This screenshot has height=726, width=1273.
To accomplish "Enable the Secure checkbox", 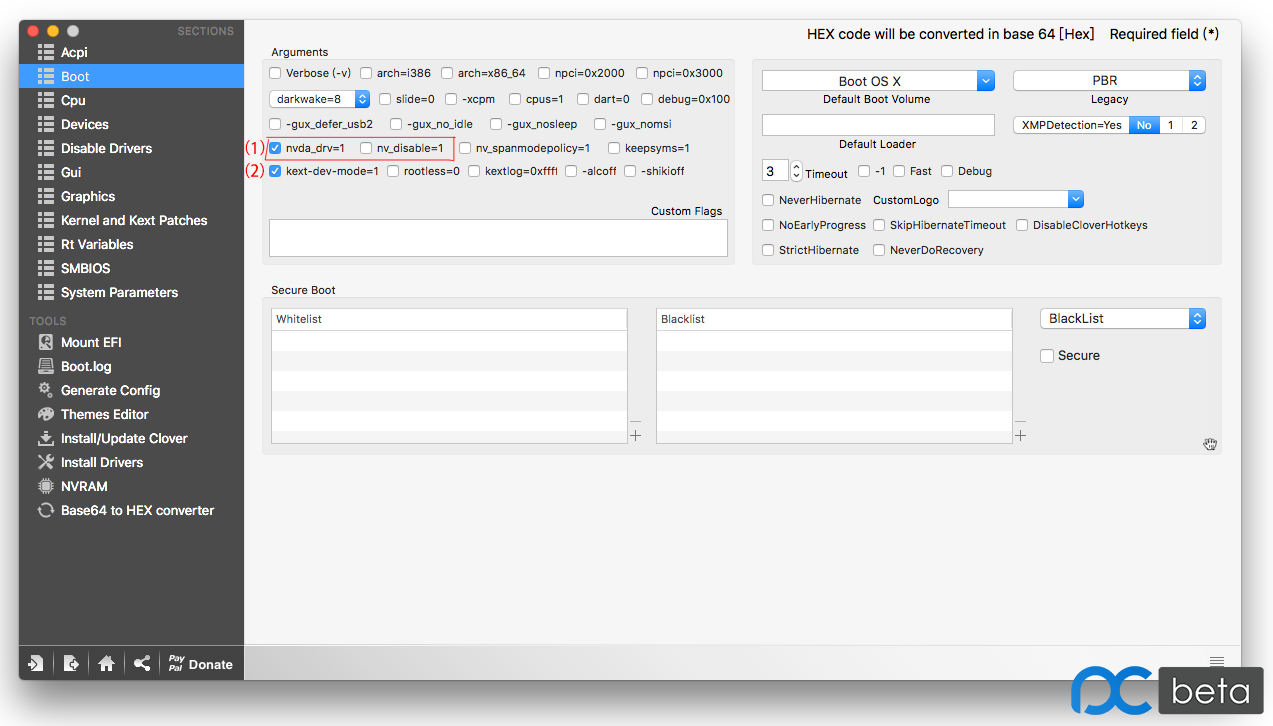I will point(1047,356).
